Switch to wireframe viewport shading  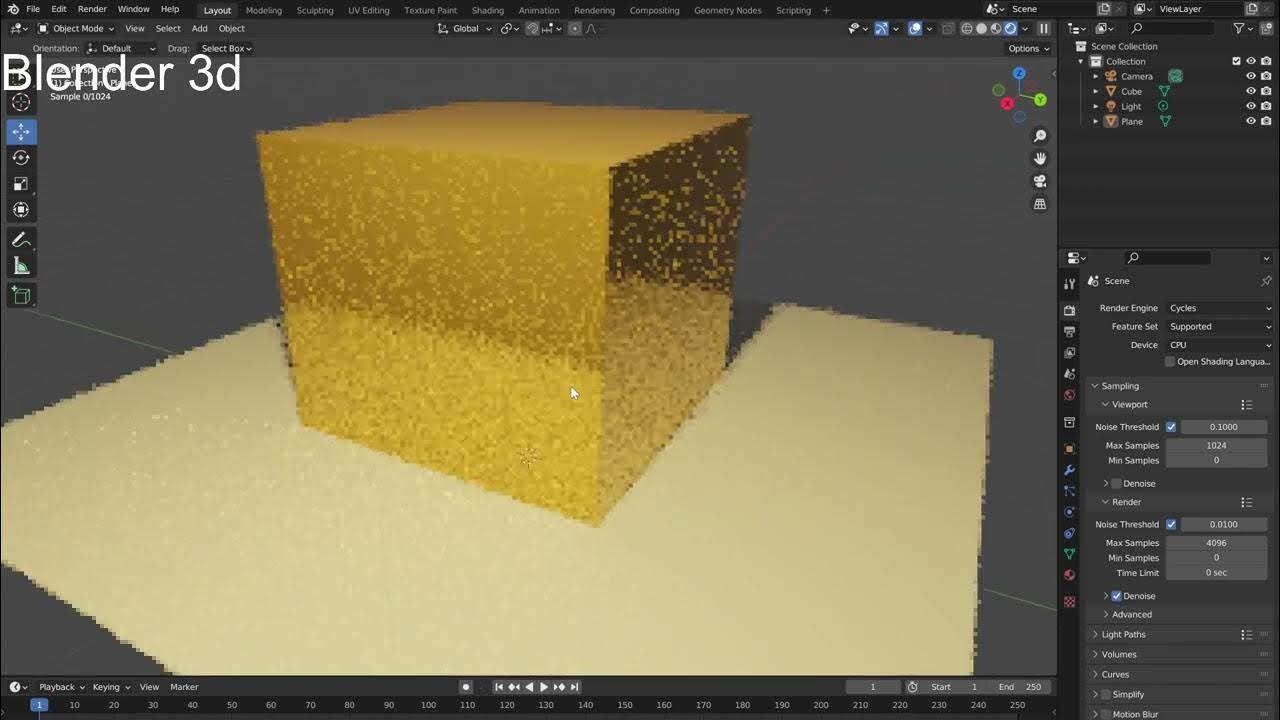click(x=967, y=29)
